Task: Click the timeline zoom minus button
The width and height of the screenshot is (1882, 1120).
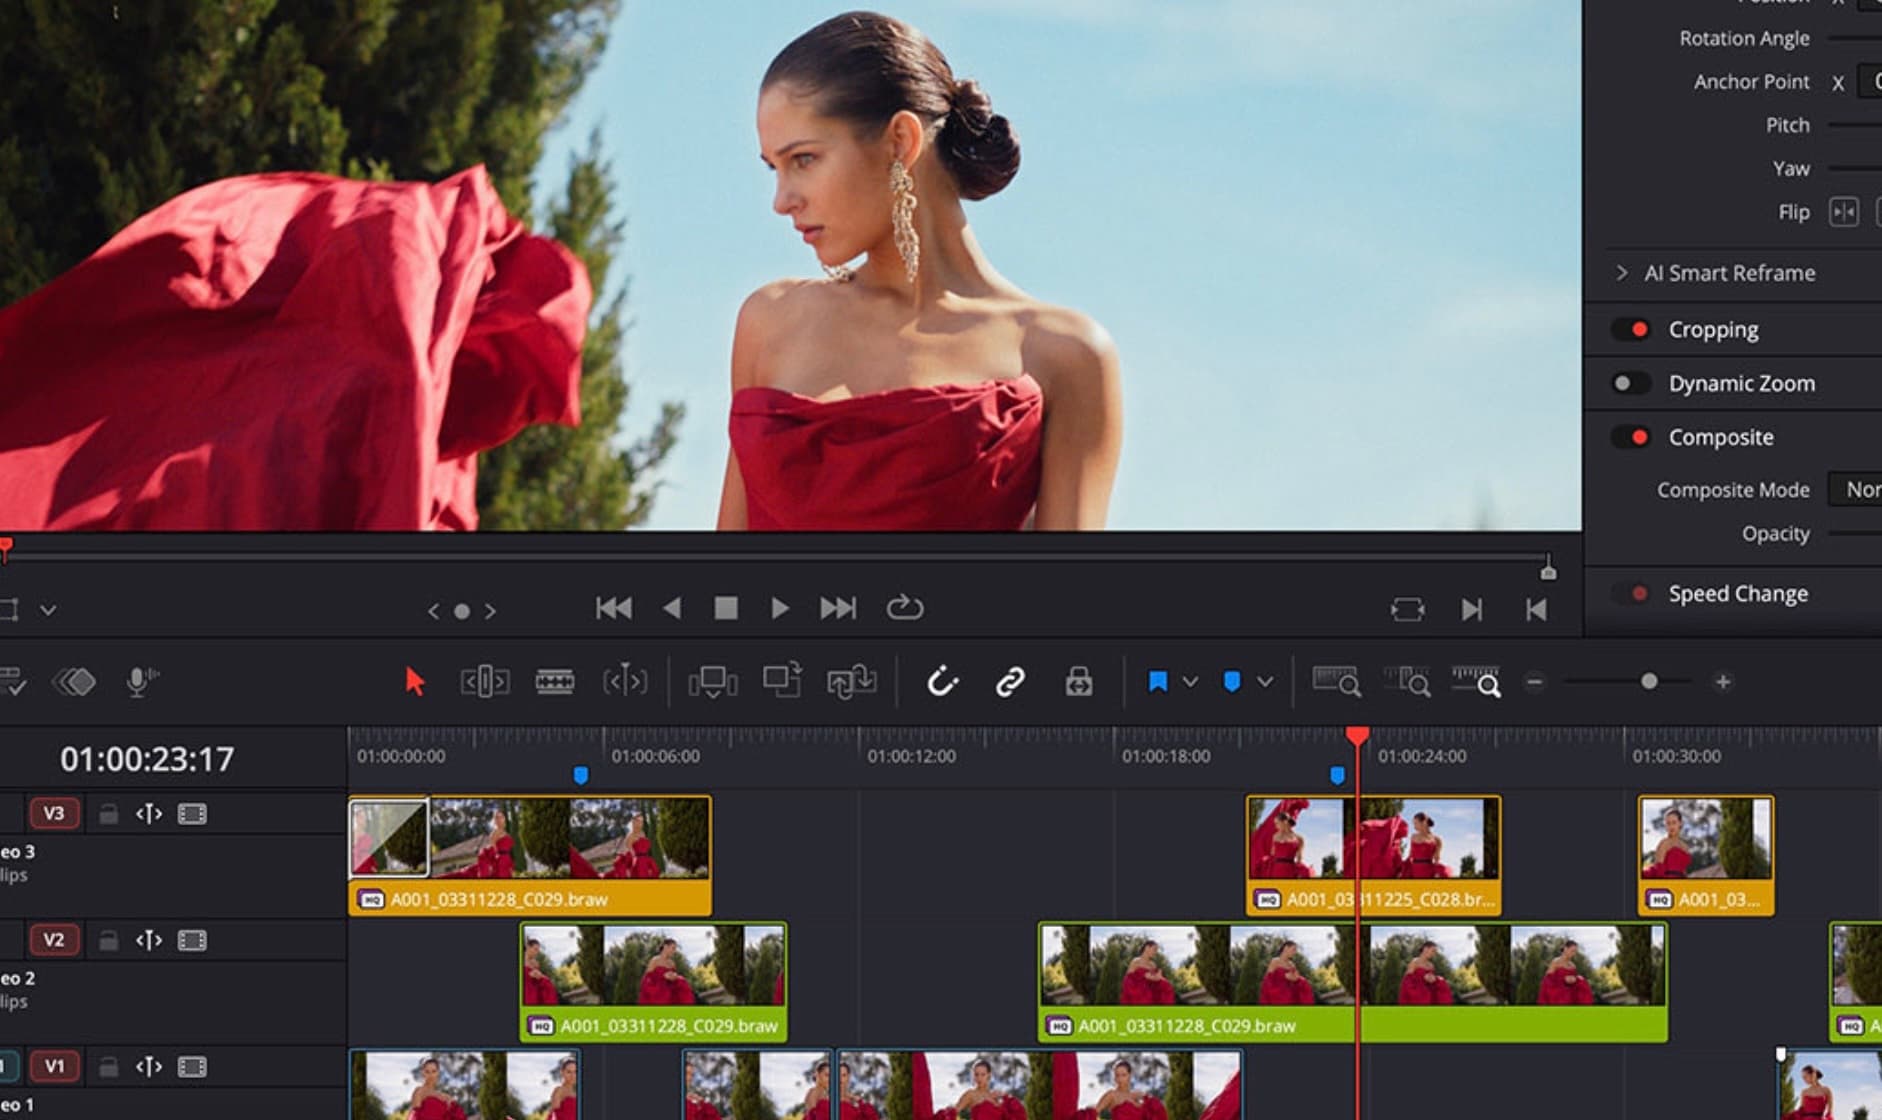Action: click(1535, 682)
